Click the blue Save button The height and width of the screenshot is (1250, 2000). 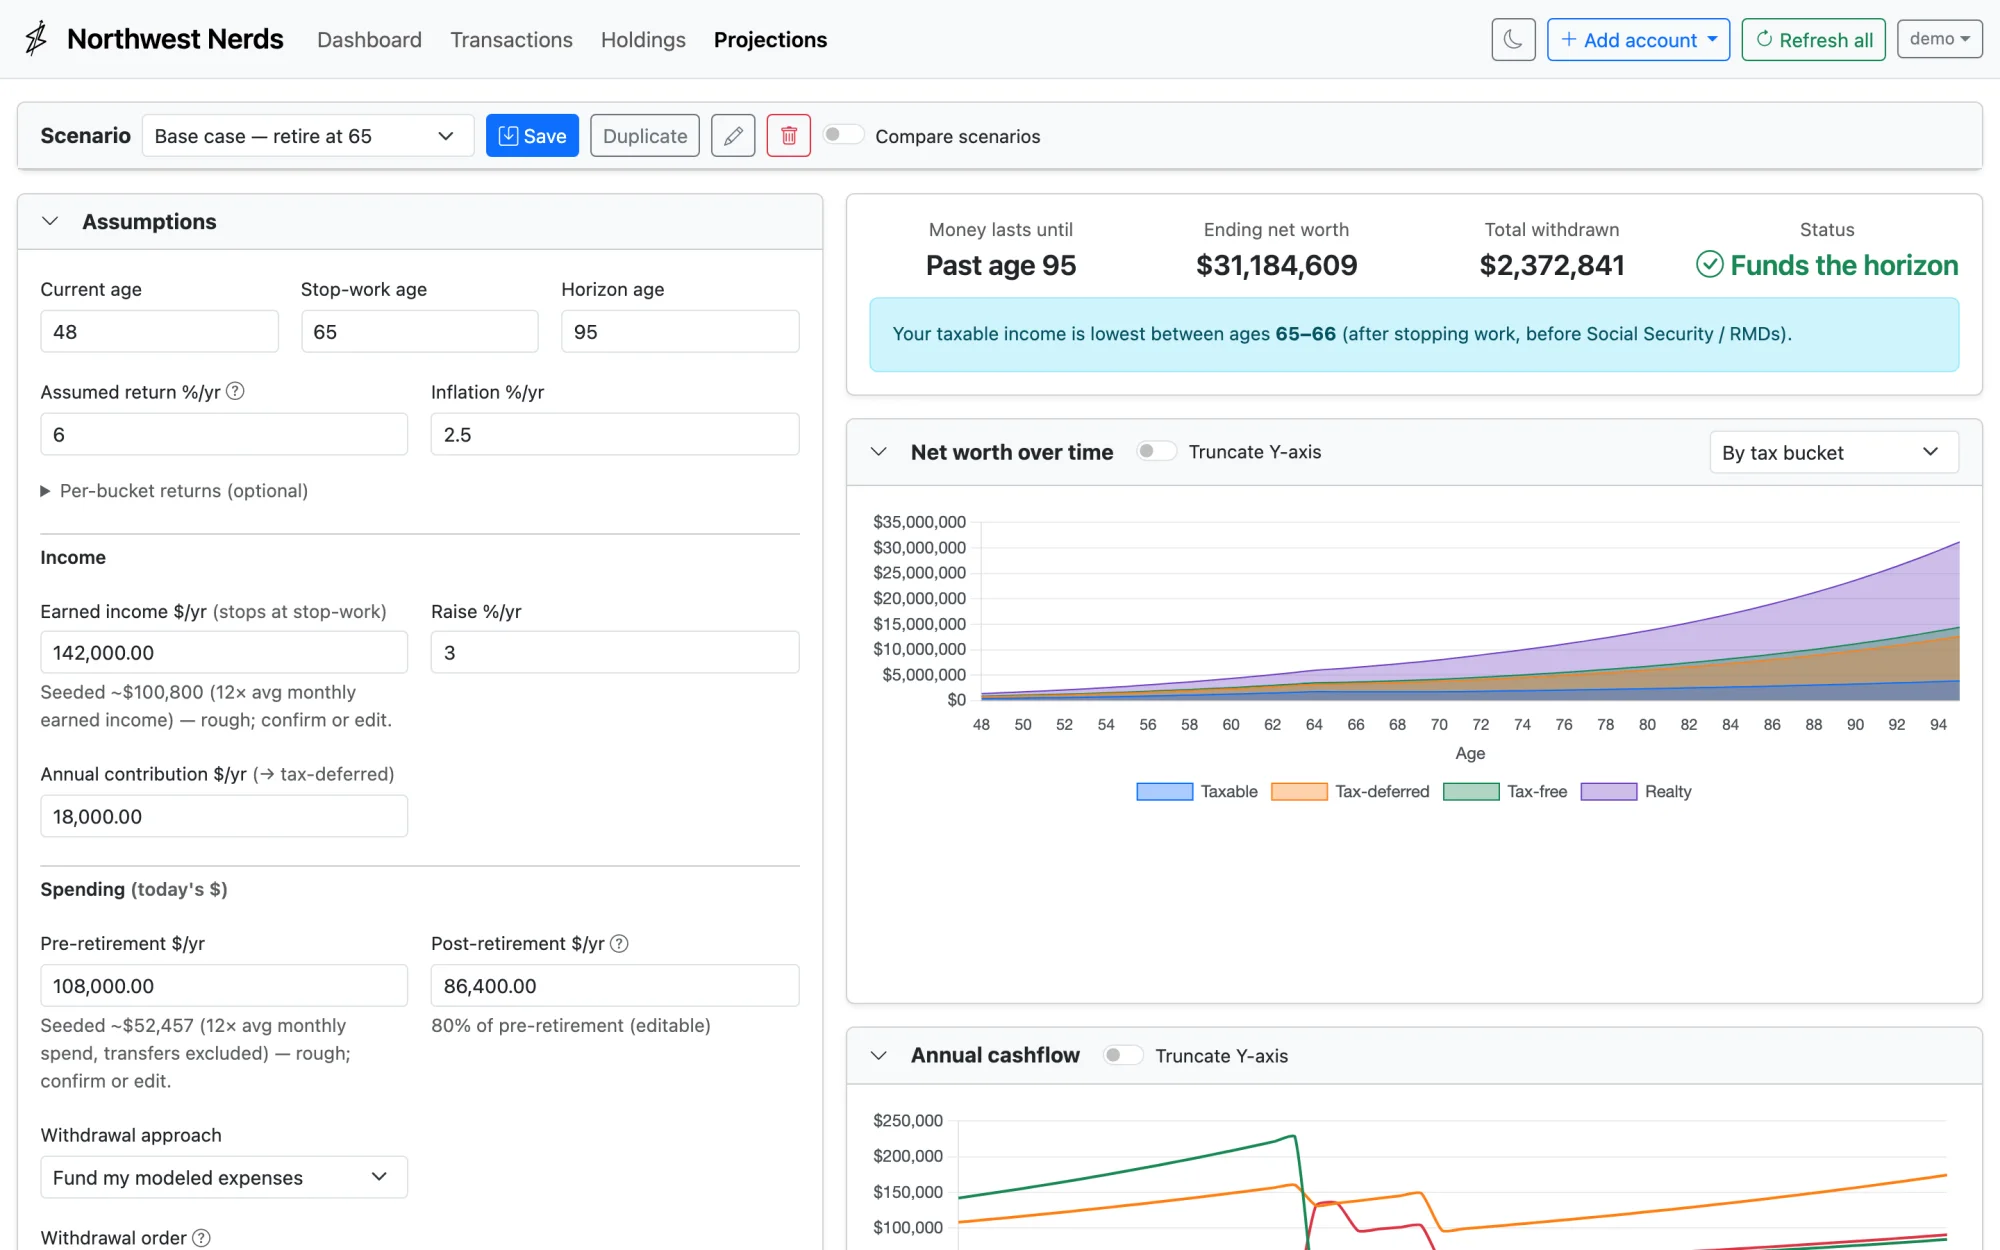[x=532, y=136]
